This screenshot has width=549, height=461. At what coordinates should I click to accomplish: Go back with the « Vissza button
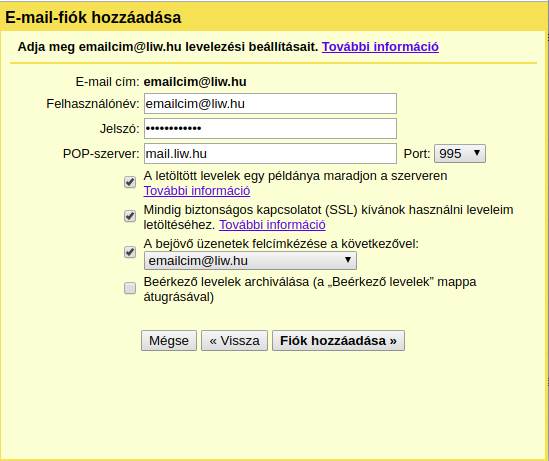234,341
